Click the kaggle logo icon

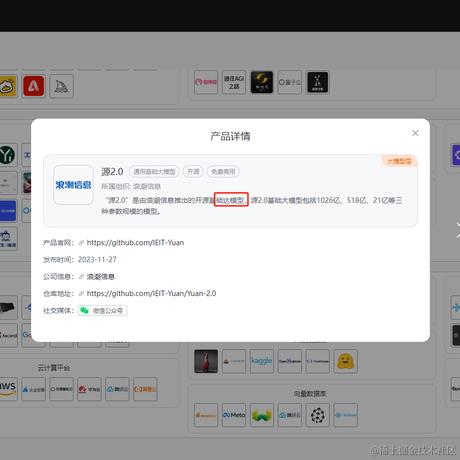(262, 361)
